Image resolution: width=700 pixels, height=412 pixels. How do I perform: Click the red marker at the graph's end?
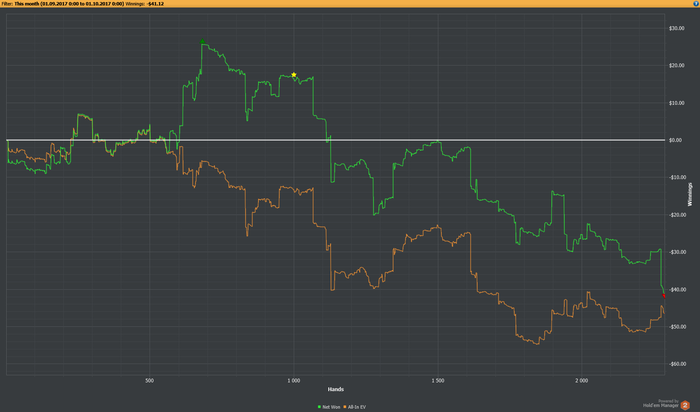(664, 295)
